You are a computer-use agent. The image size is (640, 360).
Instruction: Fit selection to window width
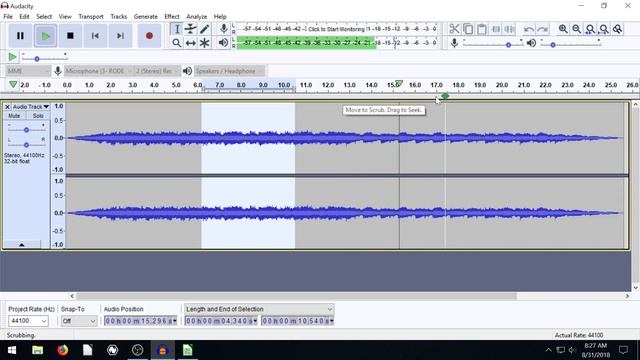point(590,29)
